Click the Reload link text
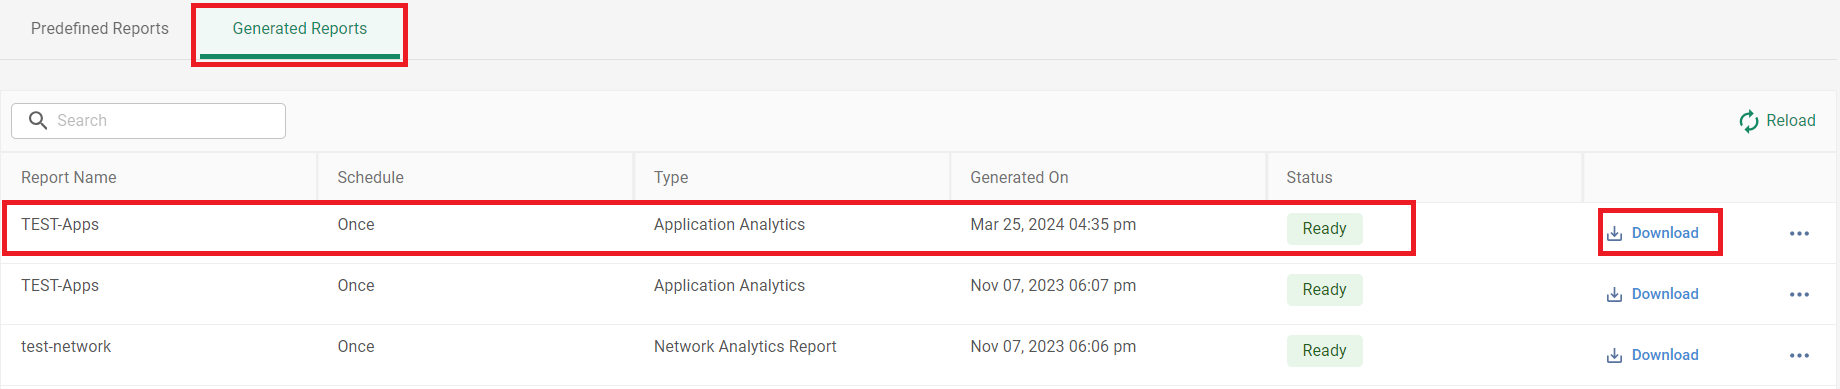 click(1790, 120)
